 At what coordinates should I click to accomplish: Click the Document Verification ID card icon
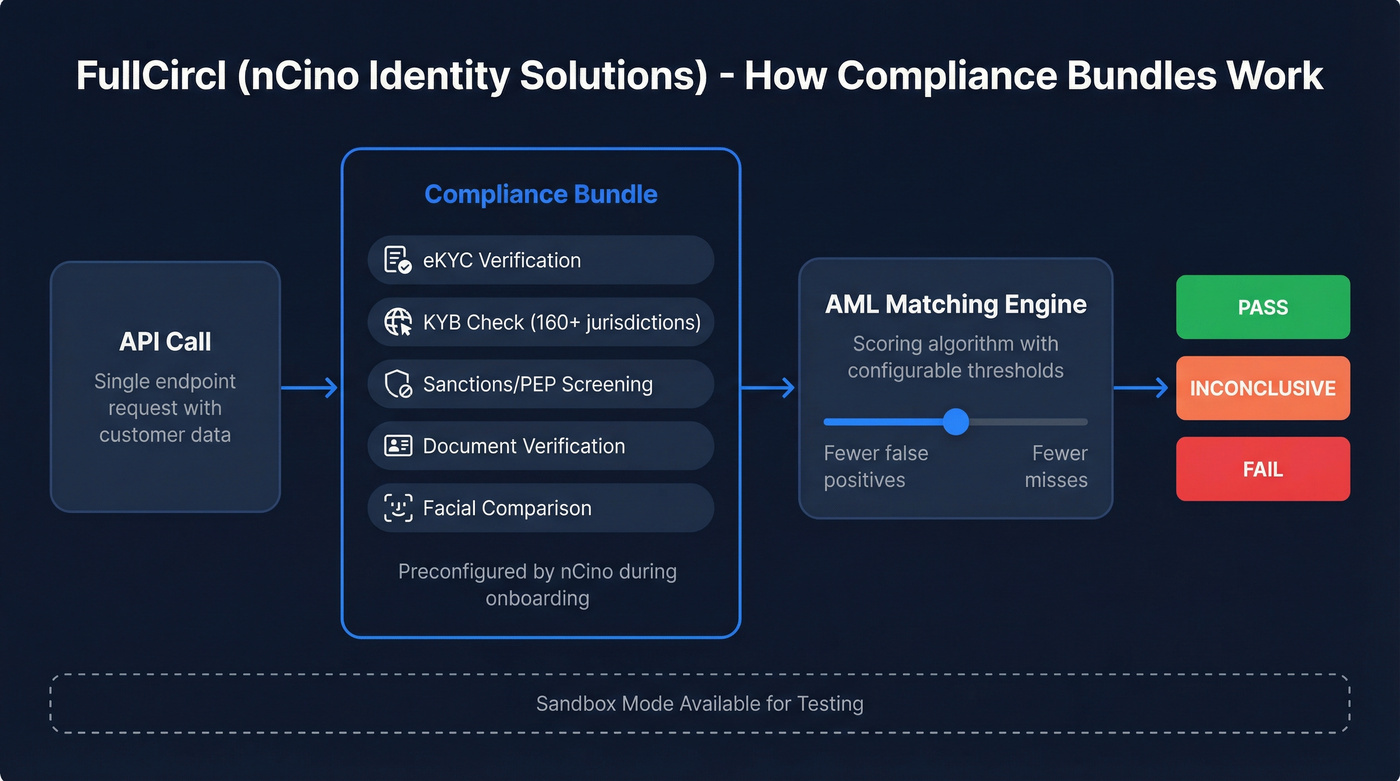[x=398, y=446]
